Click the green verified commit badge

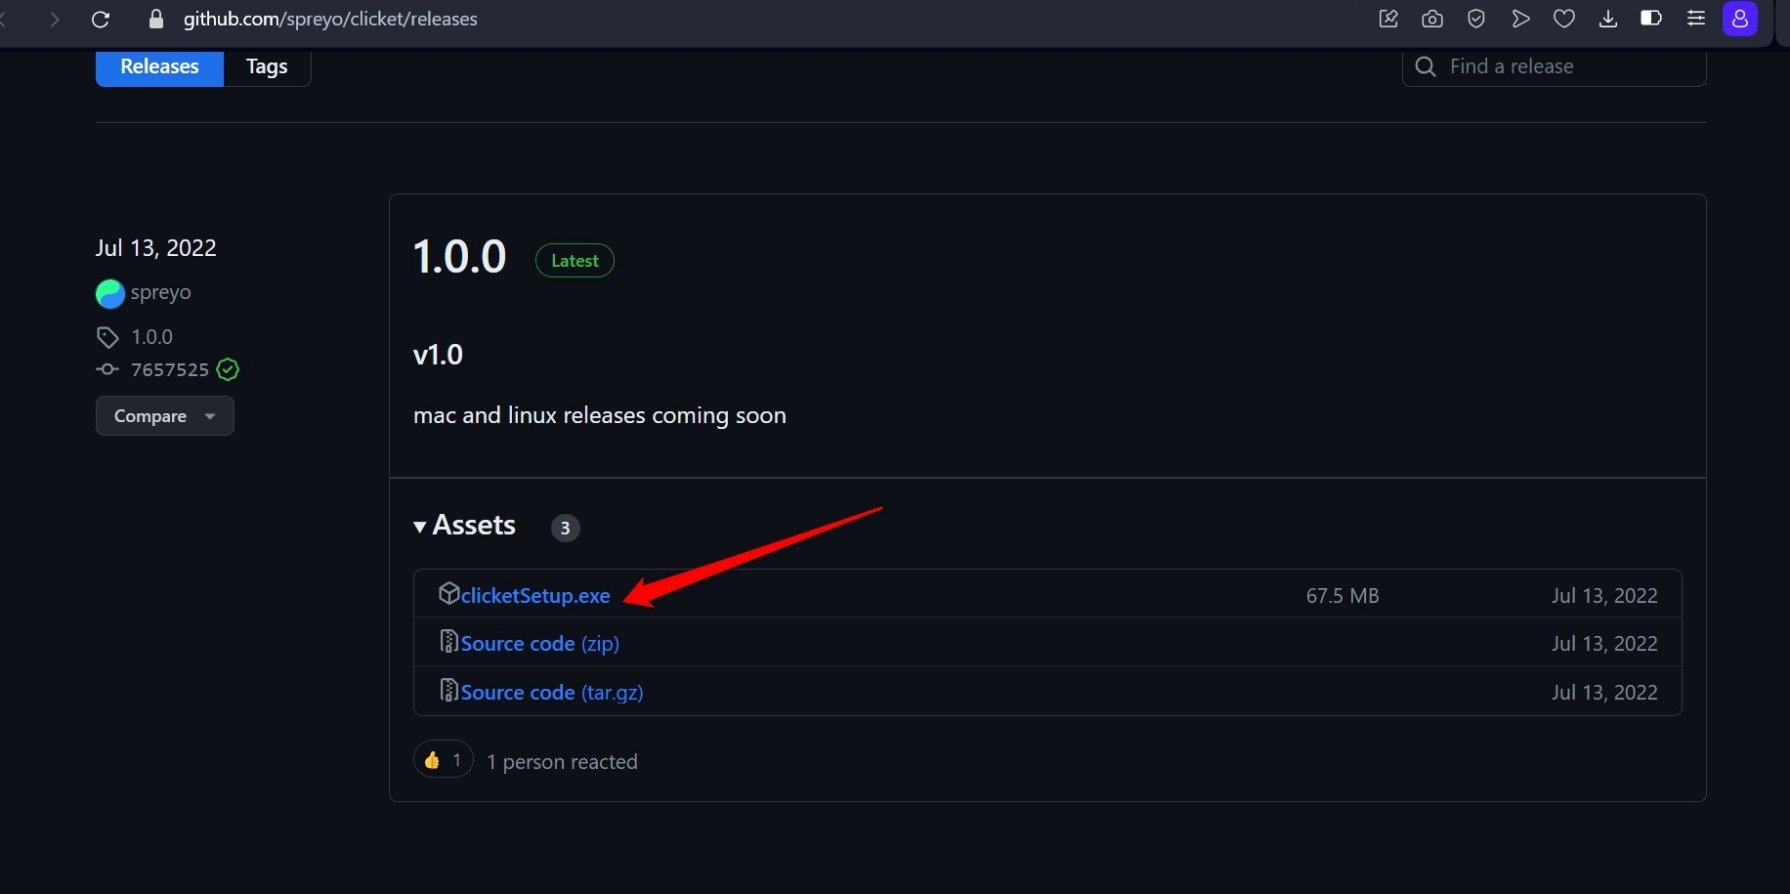228,370
